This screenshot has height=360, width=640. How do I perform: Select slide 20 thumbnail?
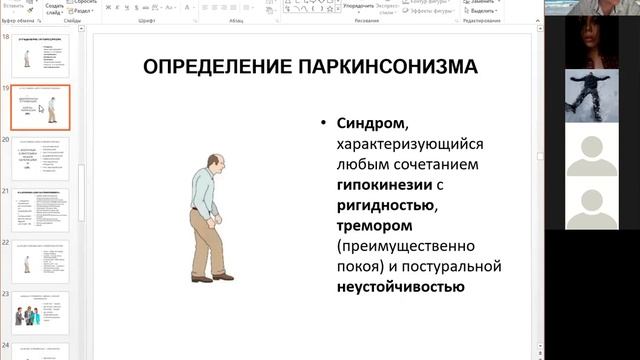[x=40, y=159]
